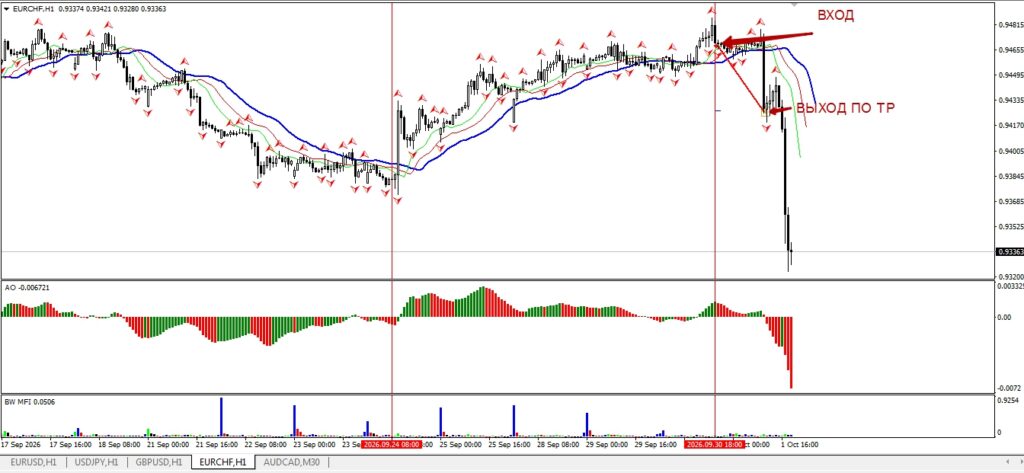
Task: Click the BW MFI 0.0506 indicator label
Action: coord(29,402)
